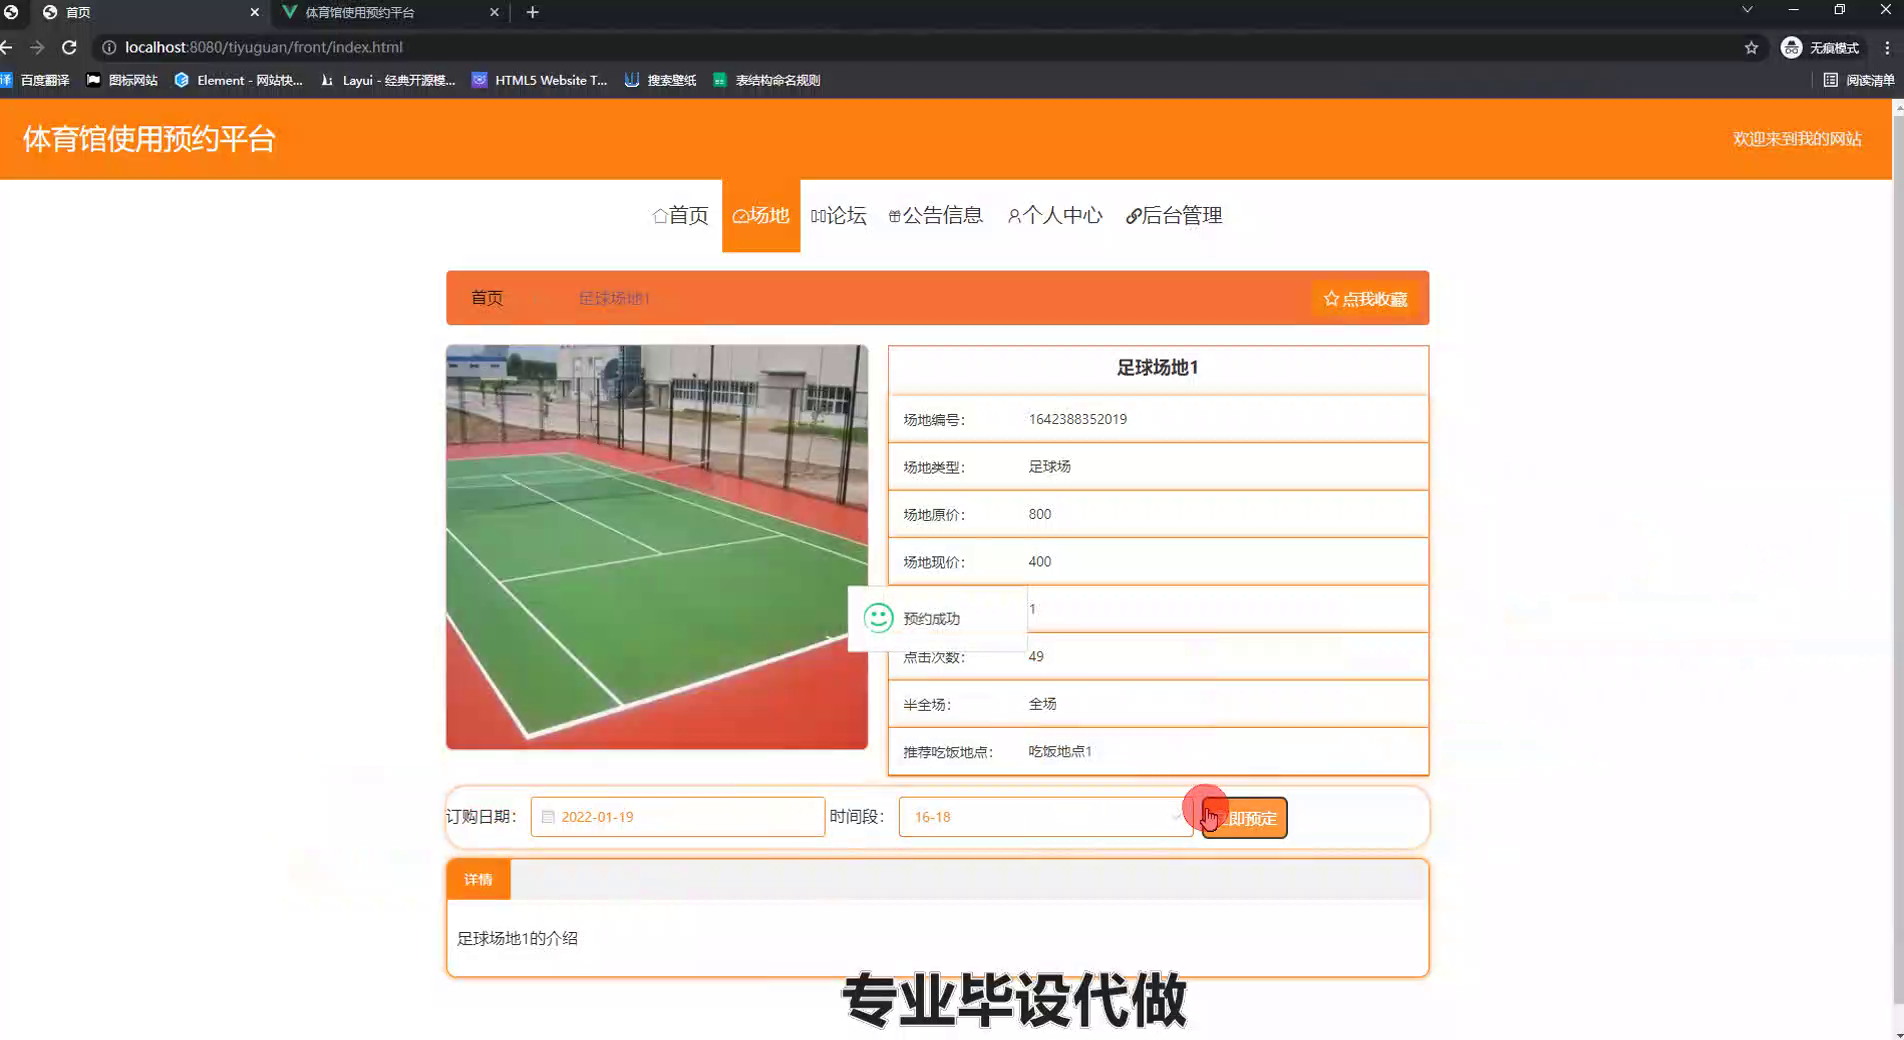Click the original price value 800

click(1040, 514)
